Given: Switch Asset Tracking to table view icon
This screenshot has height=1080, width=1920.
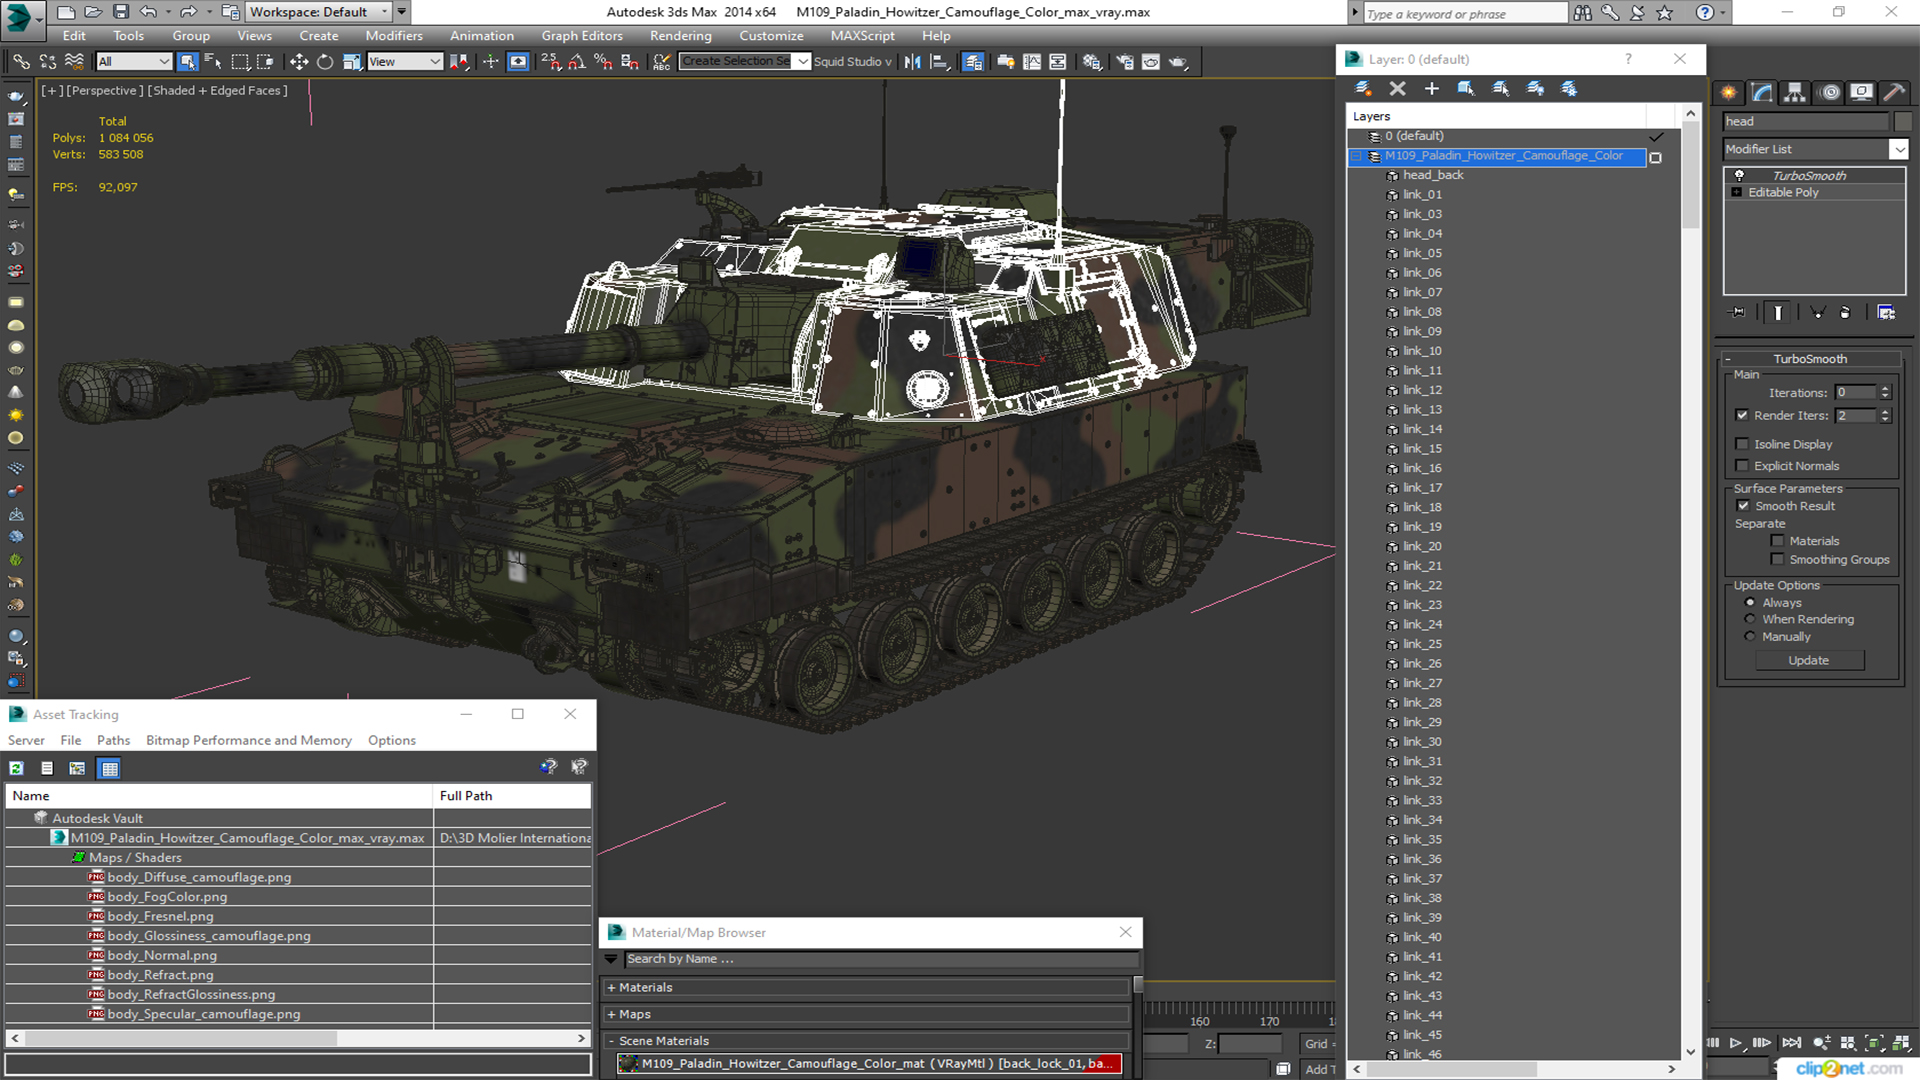Looking at the screenshot, I should point(110,768).
